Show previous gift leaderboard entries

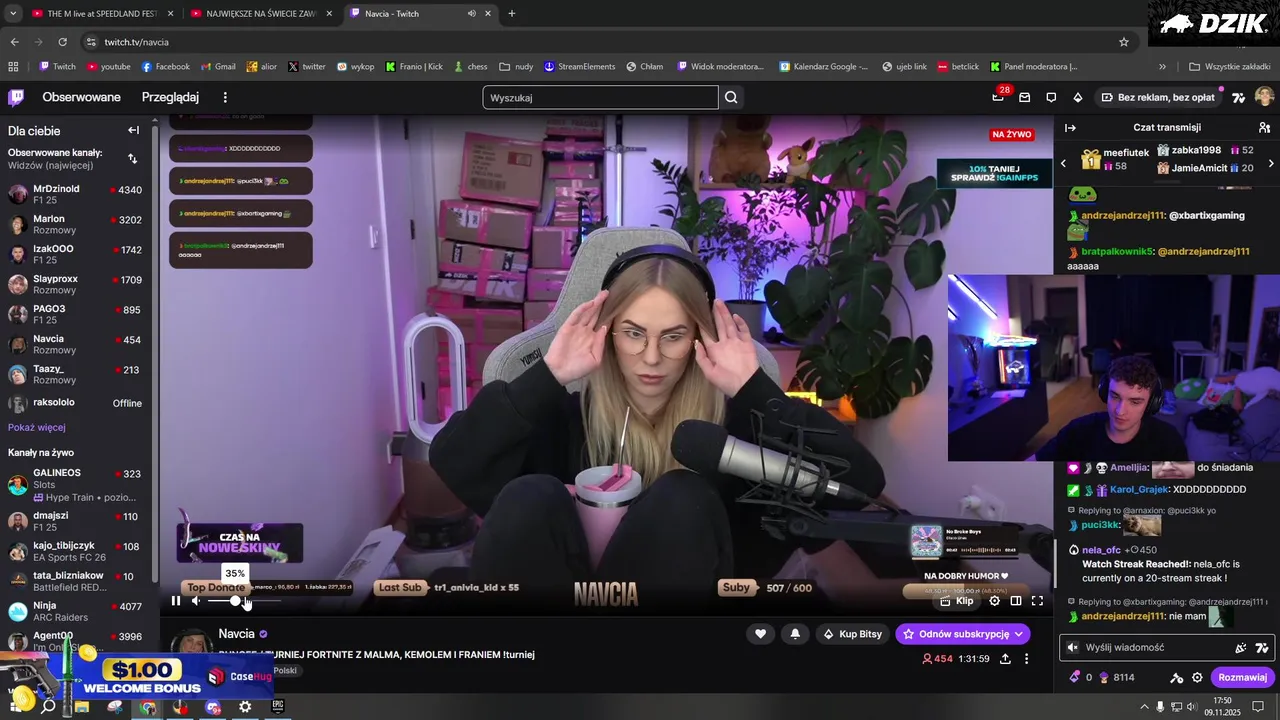click(1063, 163)
